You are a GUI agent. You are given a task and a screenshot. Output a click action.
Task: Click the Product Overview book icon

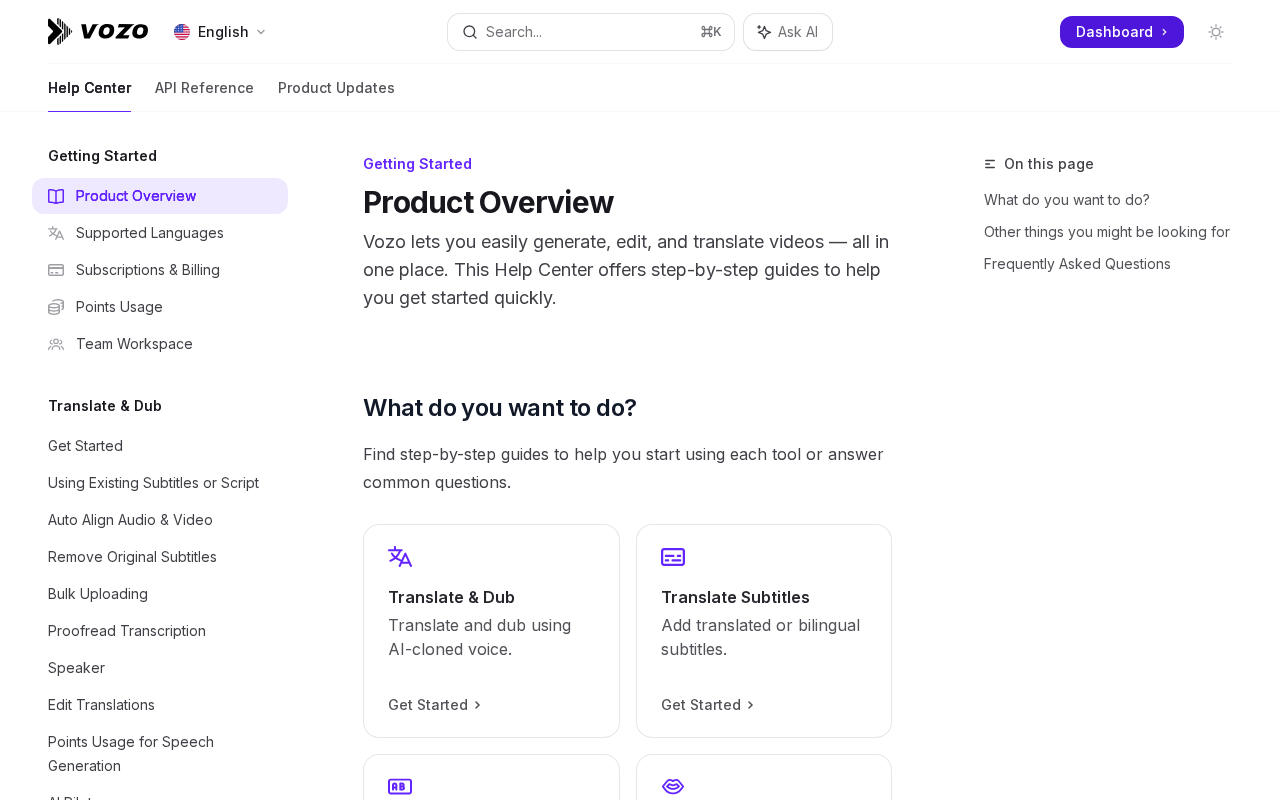(x=56, y=196)
